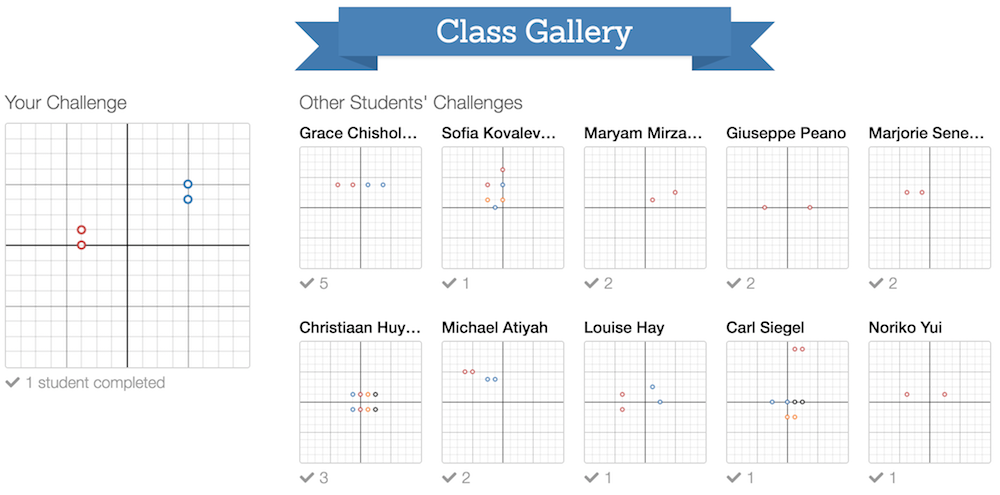The height and width of the screenshot is (495, 1000).
Task: Click the checkmark under Grace Chisholm's graph
Action: click(307, 284)
